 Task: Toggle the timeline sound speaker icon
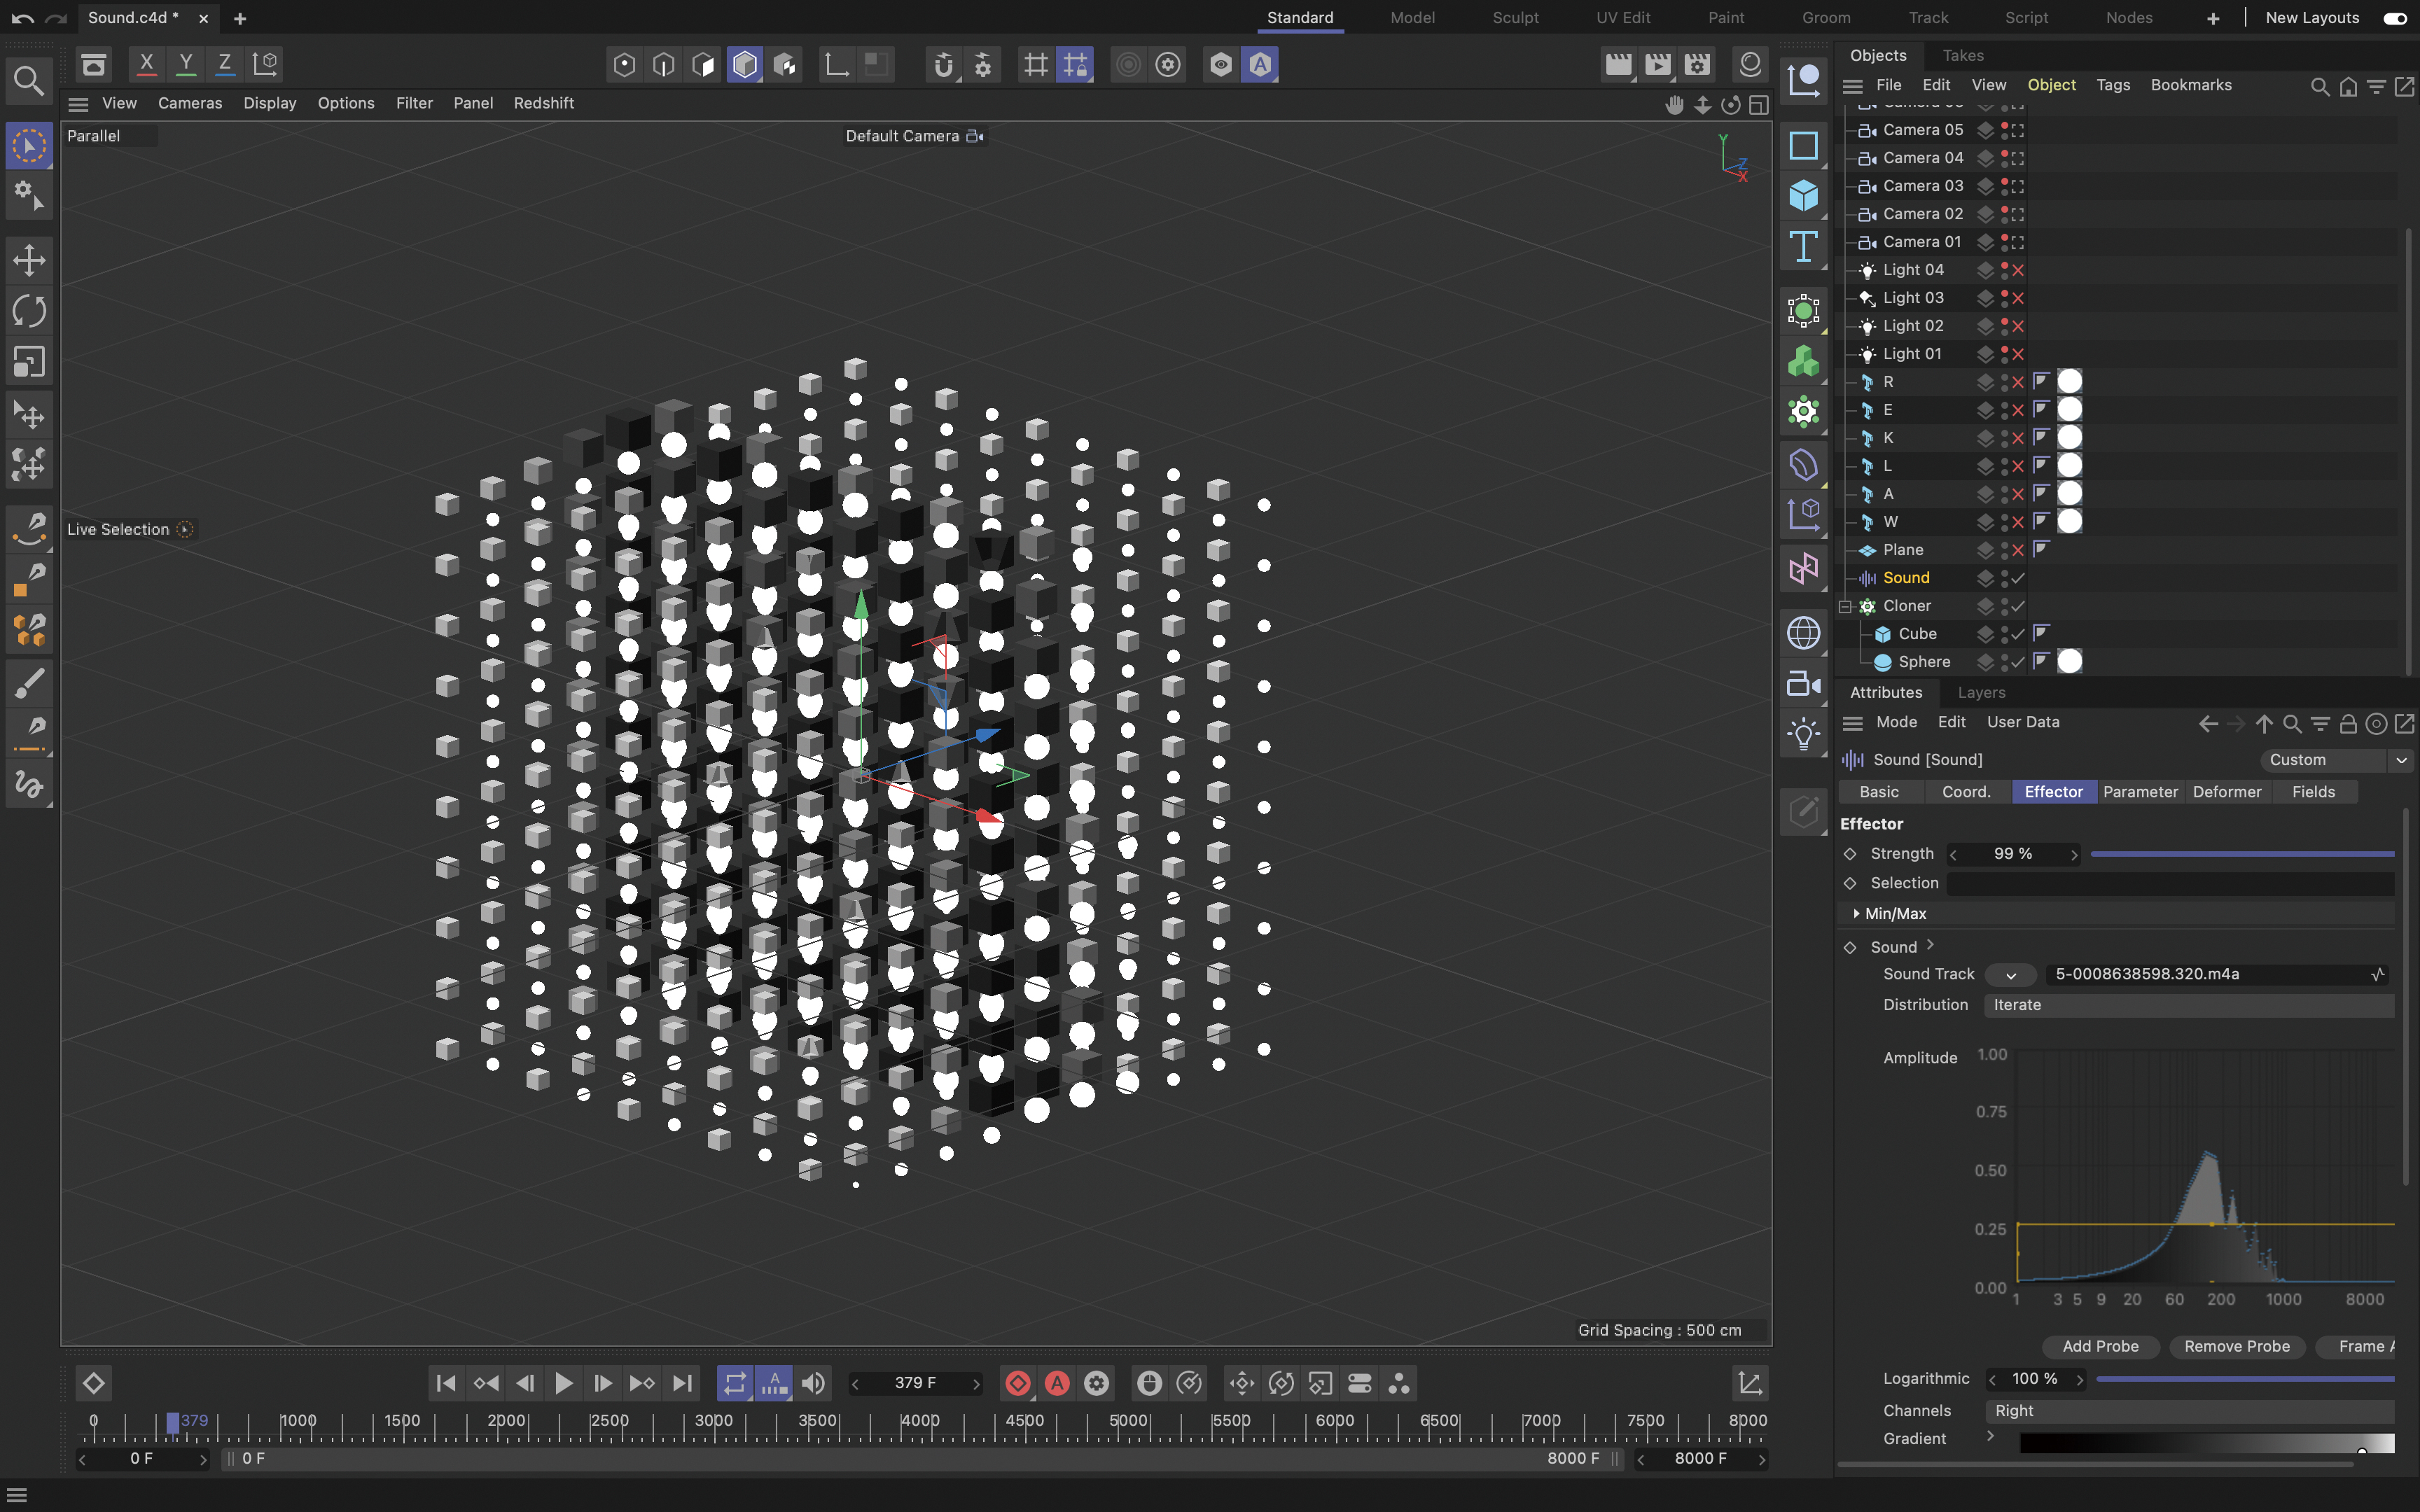click(813, 1383)
